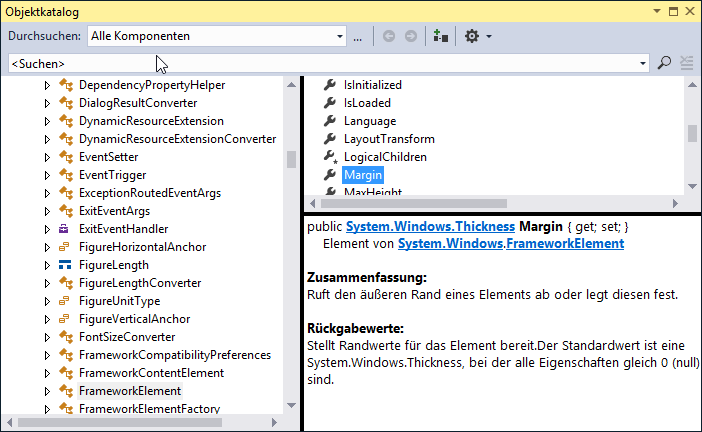Click the FigureHorizontalAnchor enum icon
Image resolution: width=702 pixels, height=432 pixels.
[64, 247]
